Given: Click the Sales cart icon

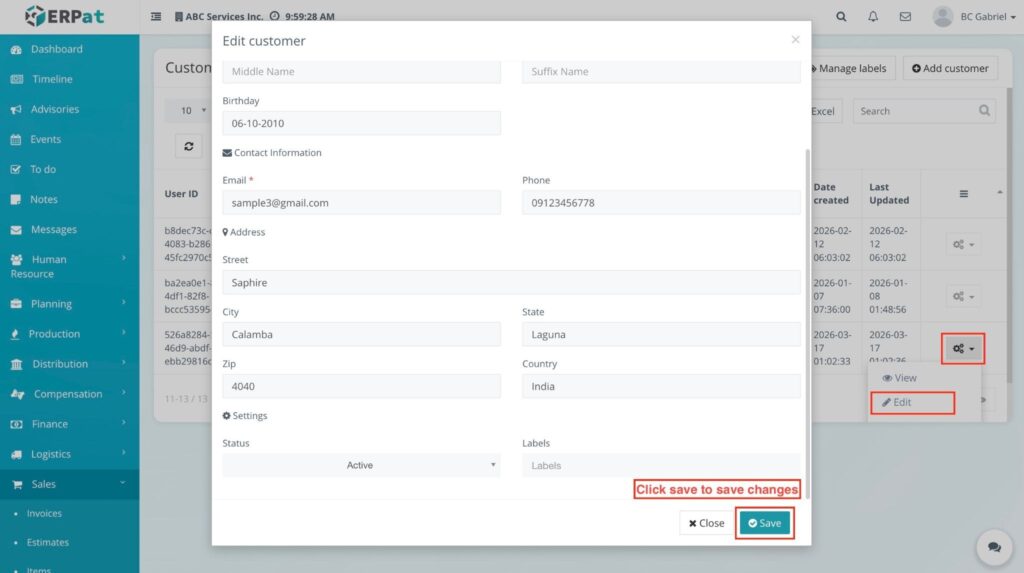Looking at the screenshot, I should tap(16, 484).
